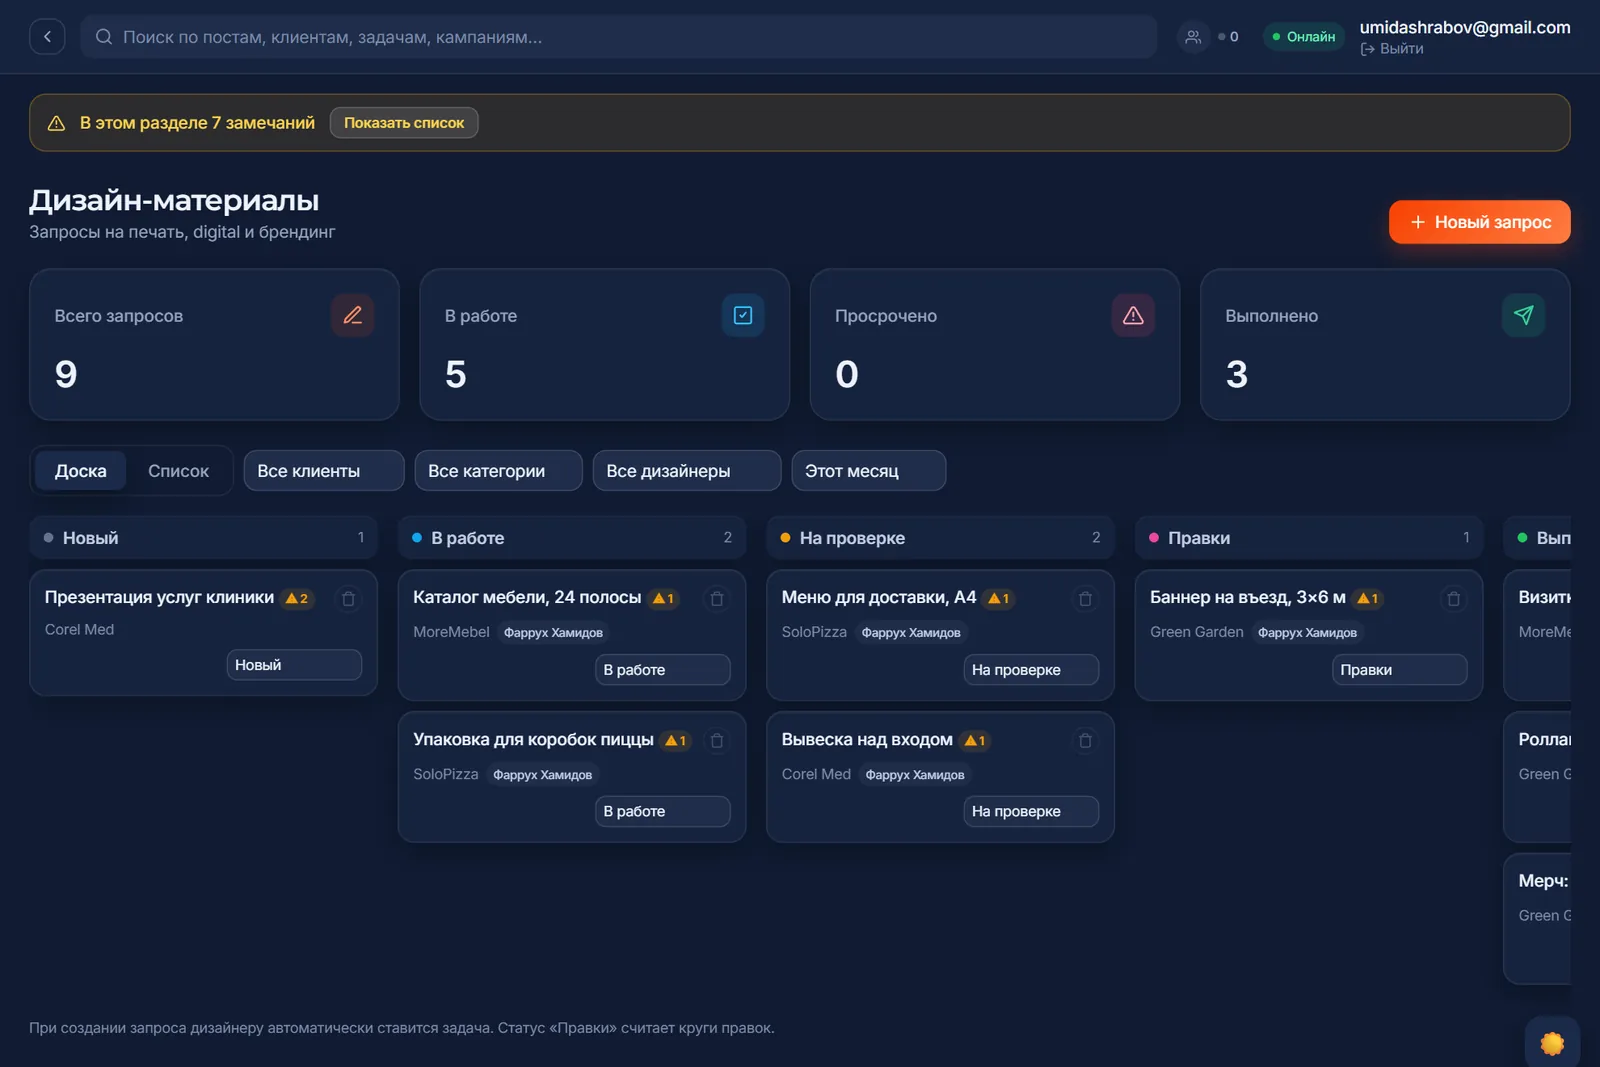Focus the search field in the header

tap(619, 37)
